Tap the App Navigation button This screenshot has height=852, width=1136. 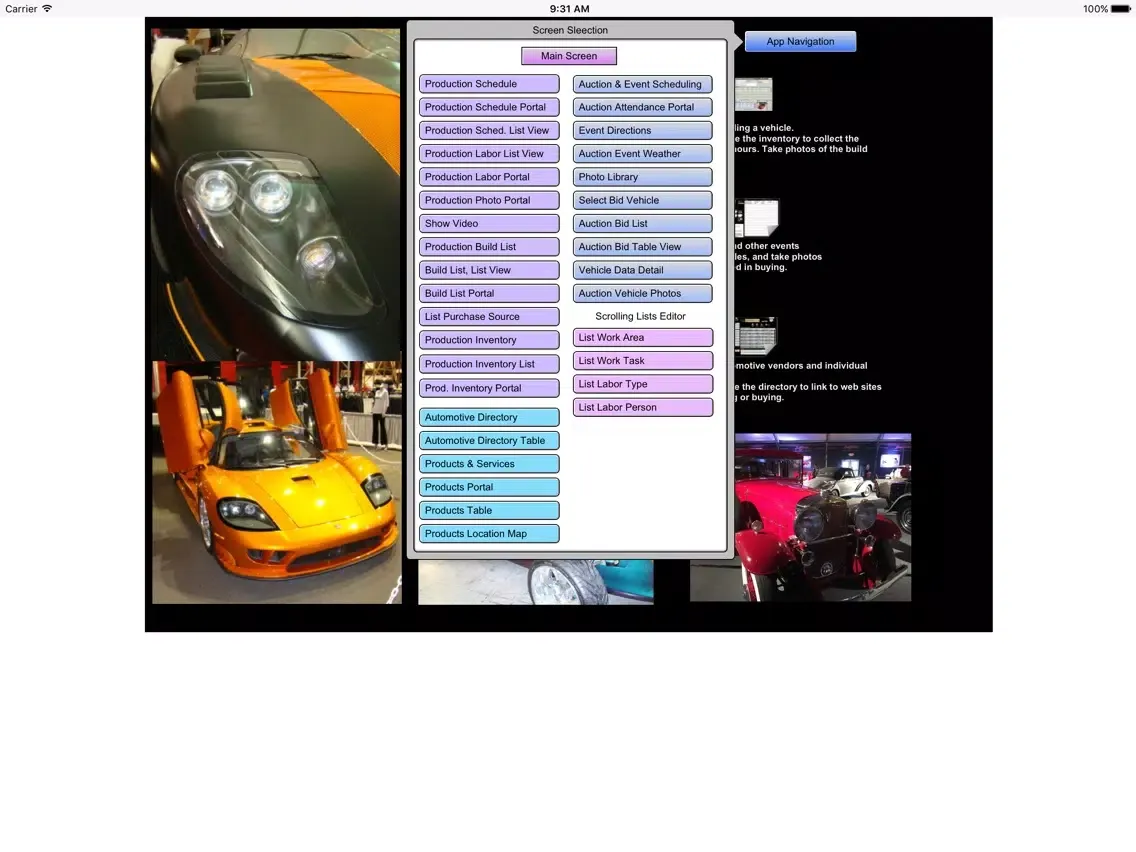click(800, 41)
